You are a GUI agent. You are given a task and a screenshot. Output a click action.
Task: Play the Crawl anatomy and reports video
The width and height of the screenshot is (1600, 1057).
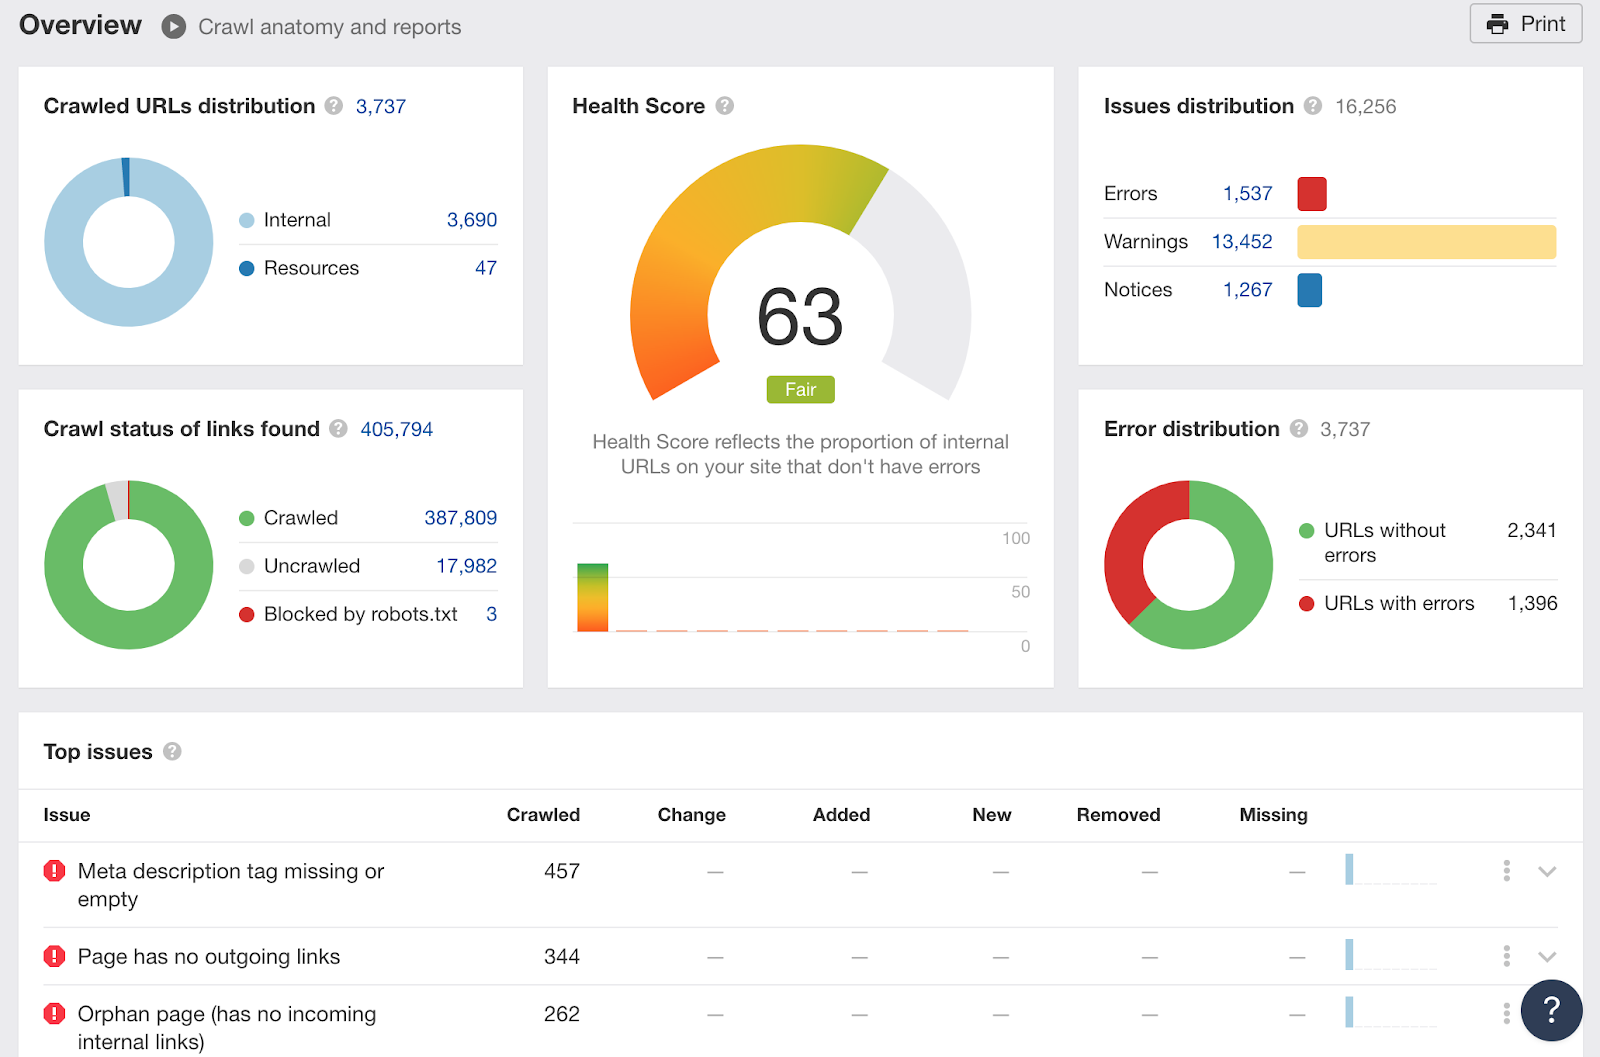point(174,26)
